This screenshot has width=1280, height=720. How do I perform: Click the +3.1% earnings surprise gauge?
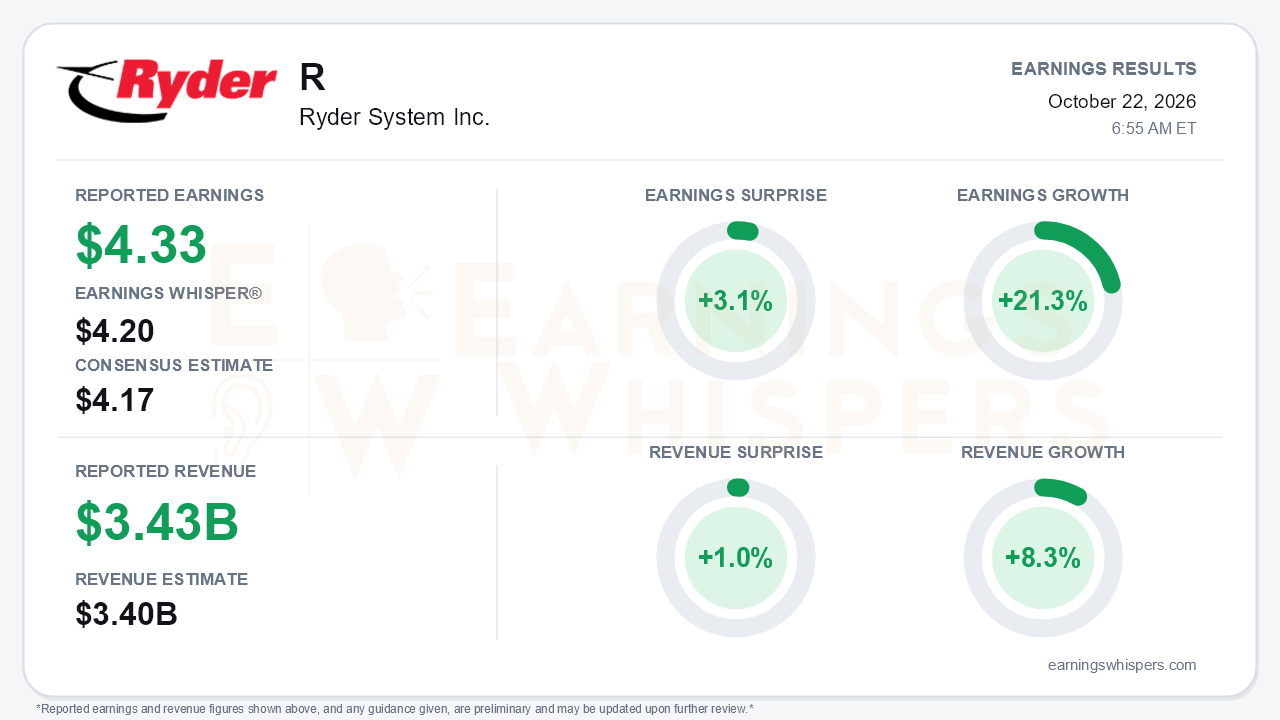pos(736,301)
